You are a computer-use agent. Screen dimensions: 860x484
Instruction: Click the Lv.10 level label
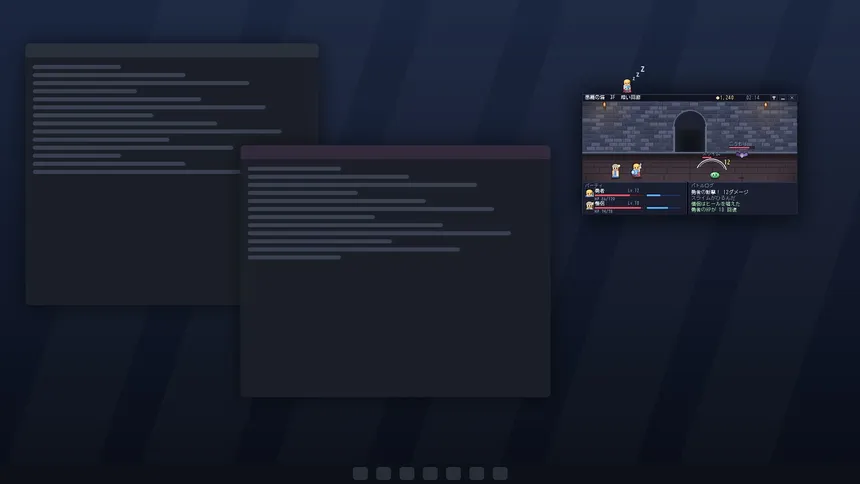pyautogui.click(x=633, y=203)
